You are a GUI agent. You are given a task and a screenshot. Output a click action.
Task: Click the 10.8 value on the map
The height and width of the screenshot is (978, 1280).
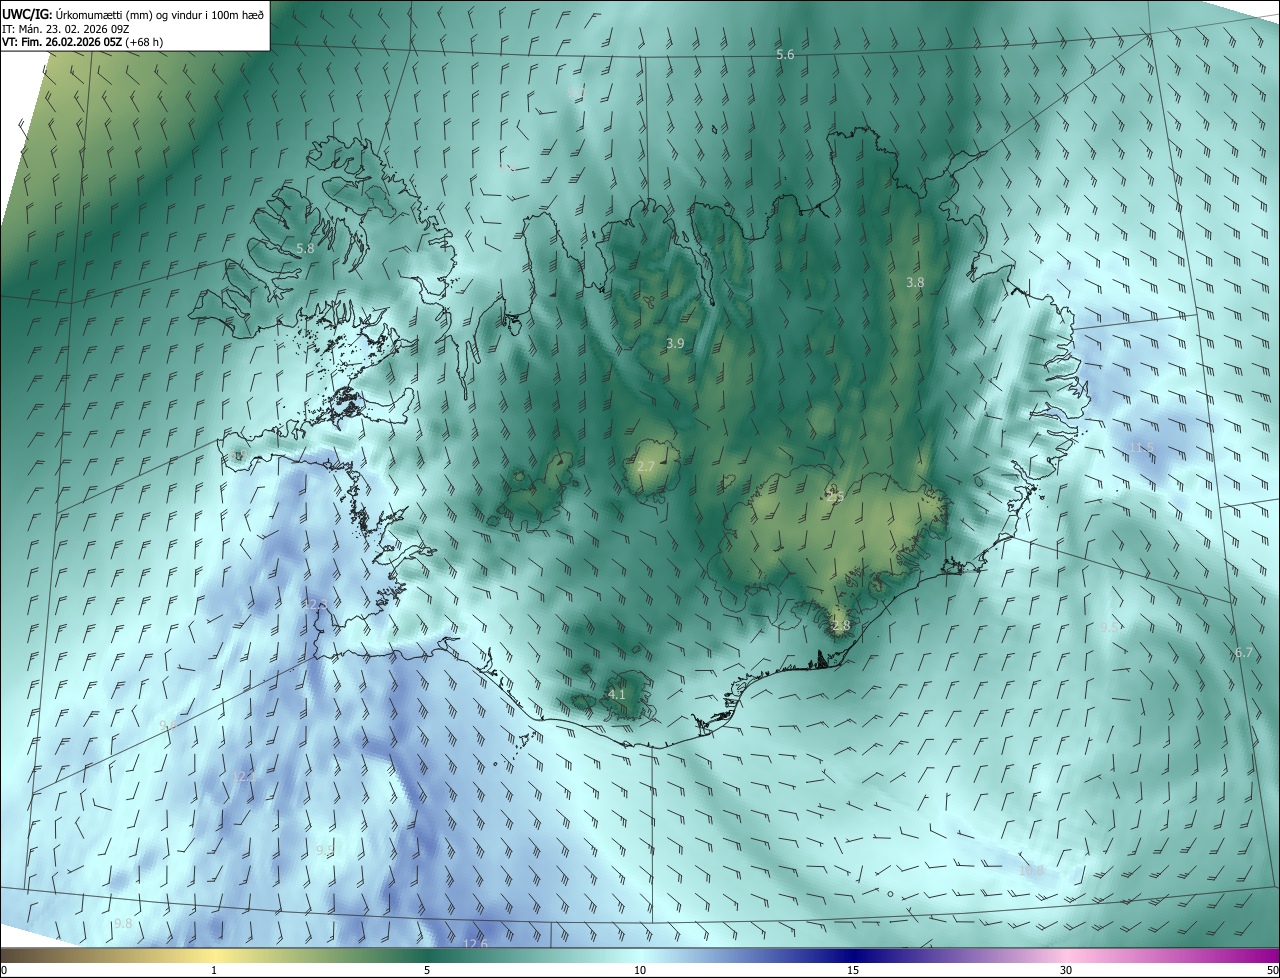pyautogui.click(x=1031, y=871)
